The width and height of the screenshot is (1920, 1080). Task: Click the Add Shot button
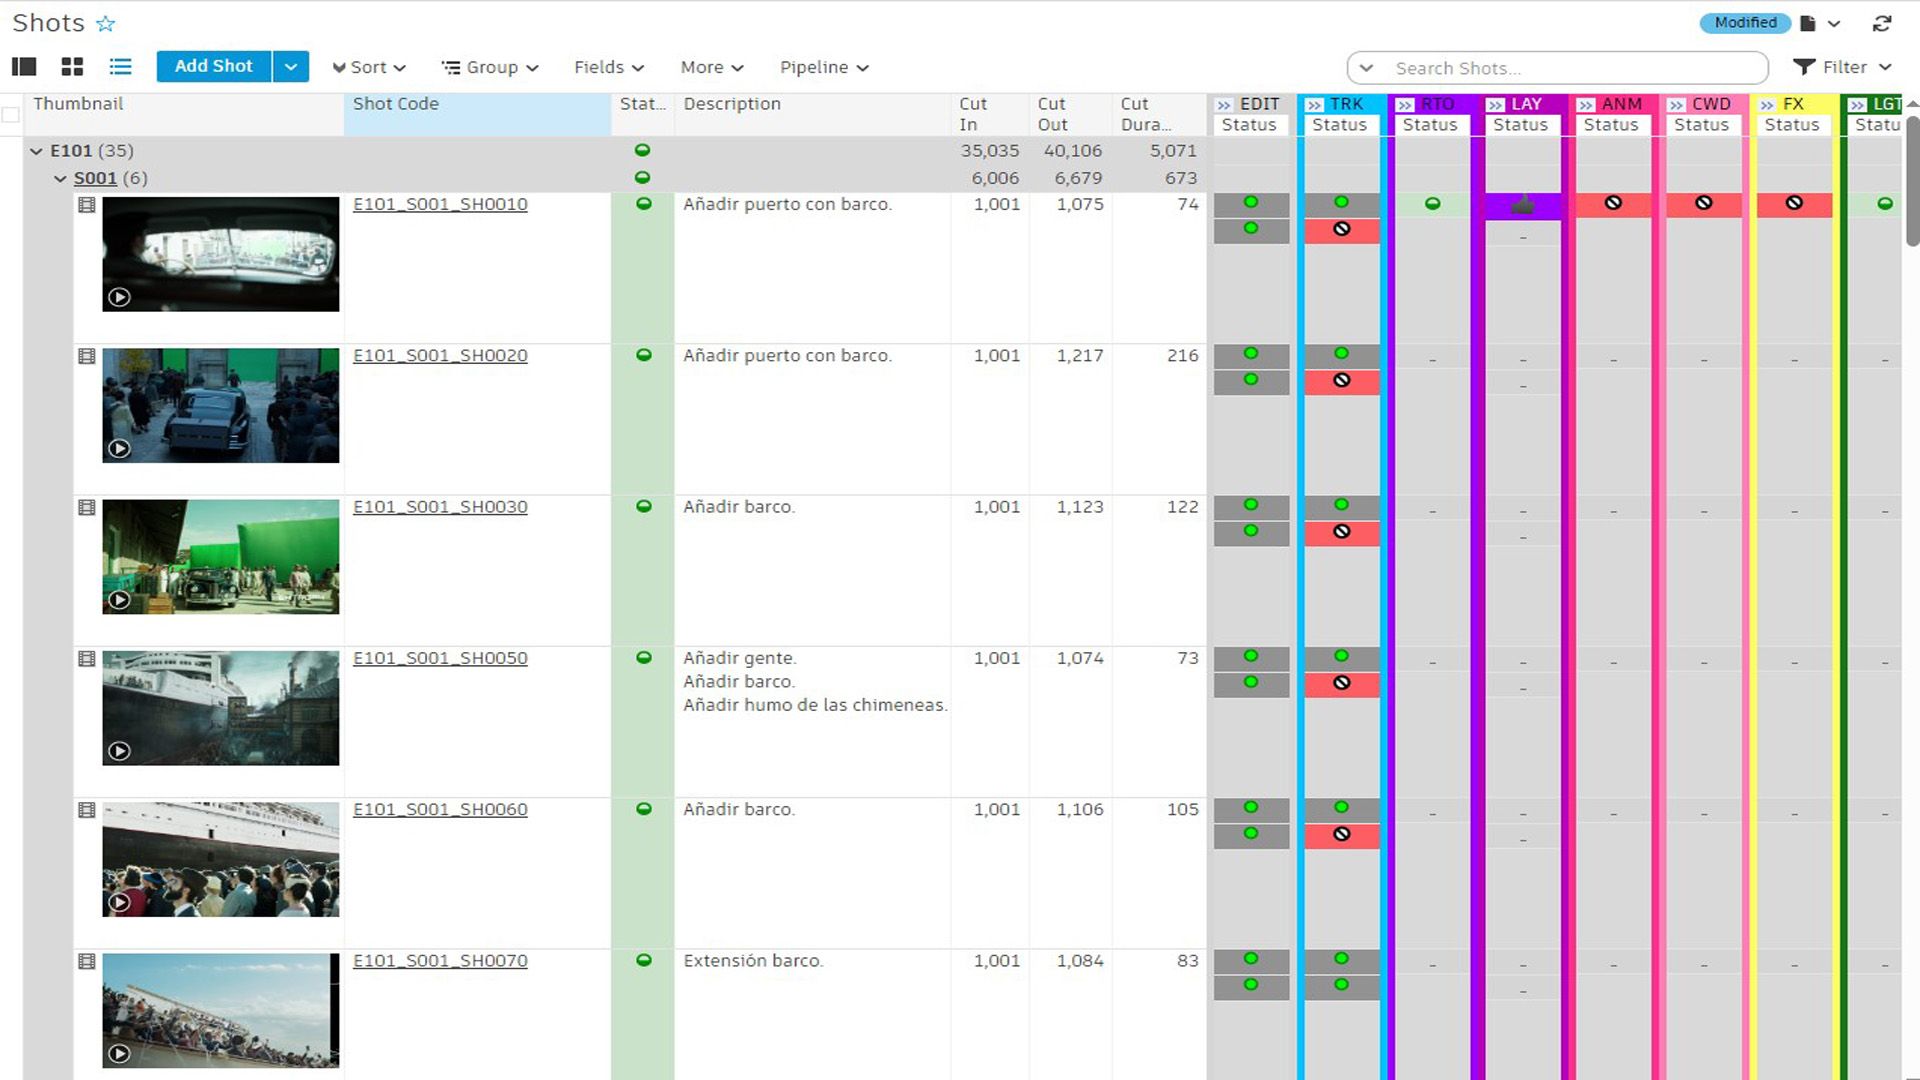pyautogui.click(x=213, y=67)
